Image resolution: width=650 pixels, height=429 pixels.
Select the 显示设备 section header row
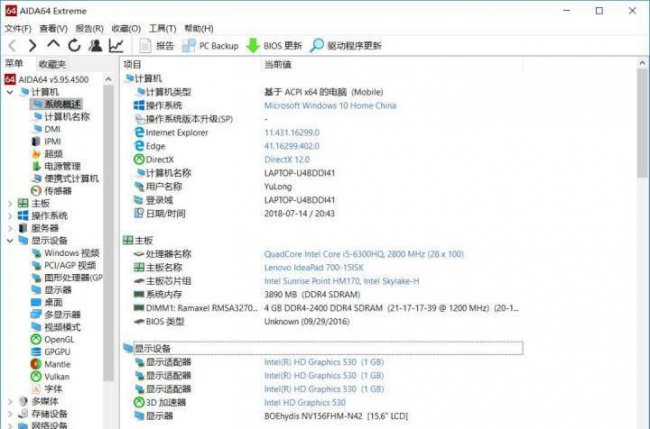tap(323, 349)
